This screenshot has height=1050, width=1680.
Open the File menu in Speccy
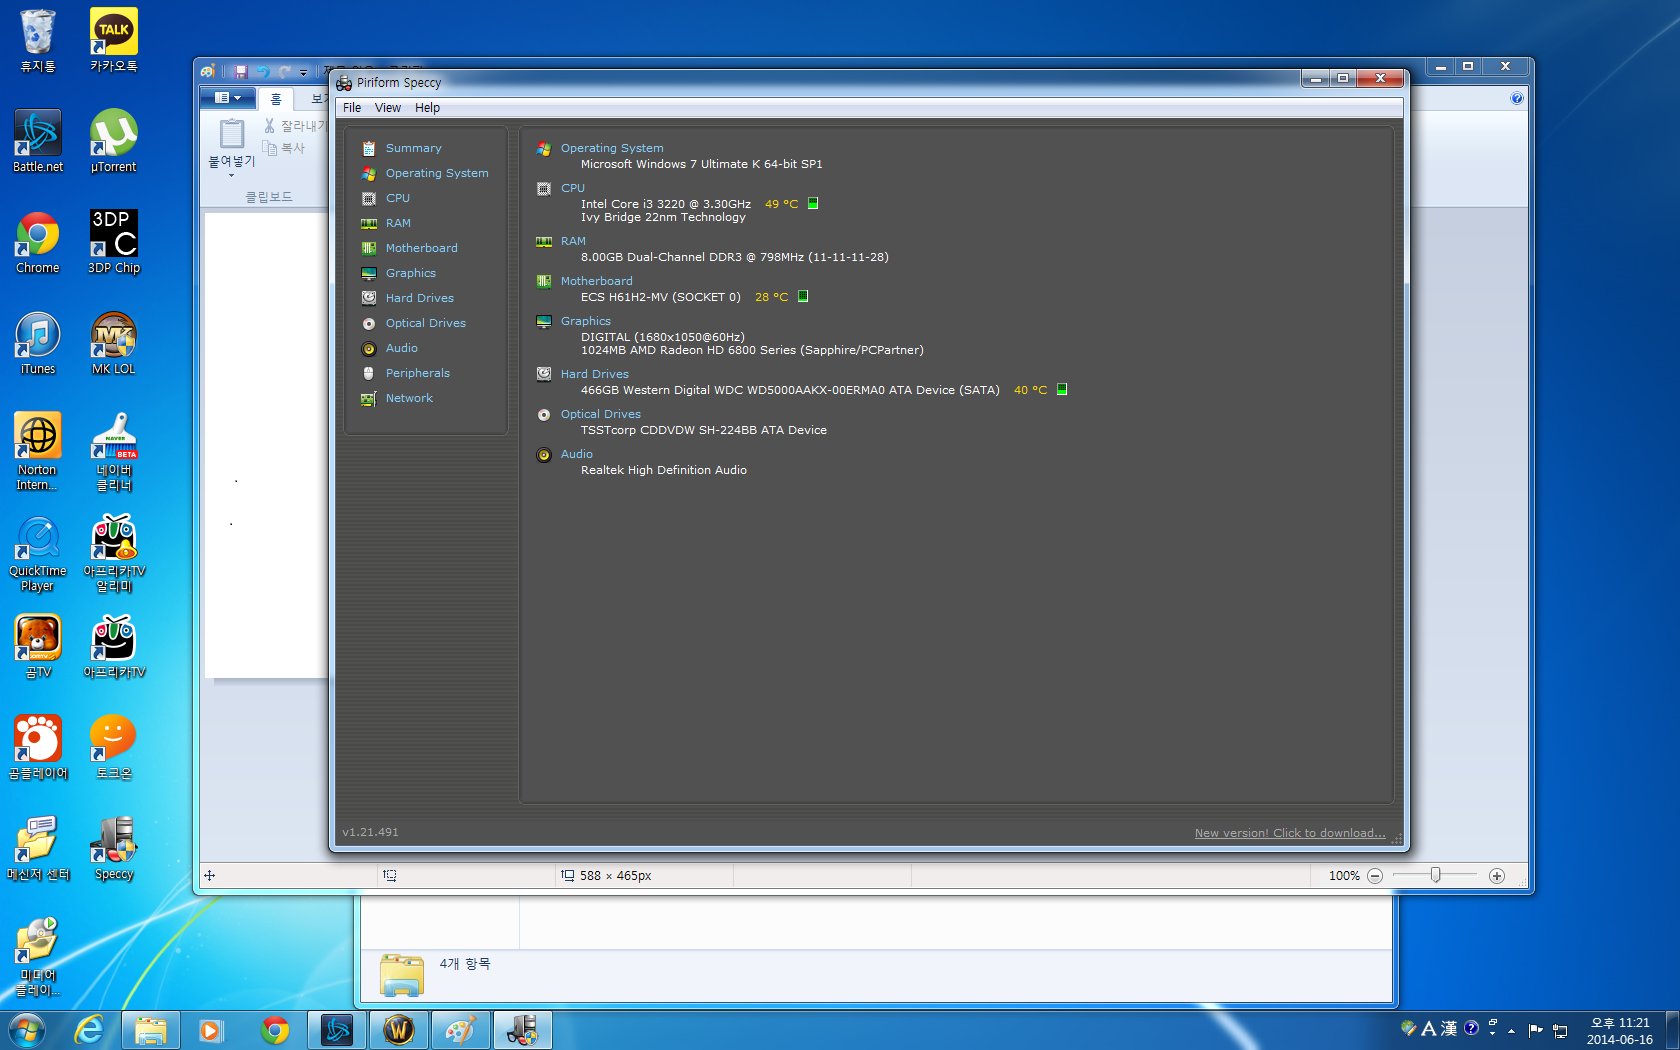click(x=352, y=108)
